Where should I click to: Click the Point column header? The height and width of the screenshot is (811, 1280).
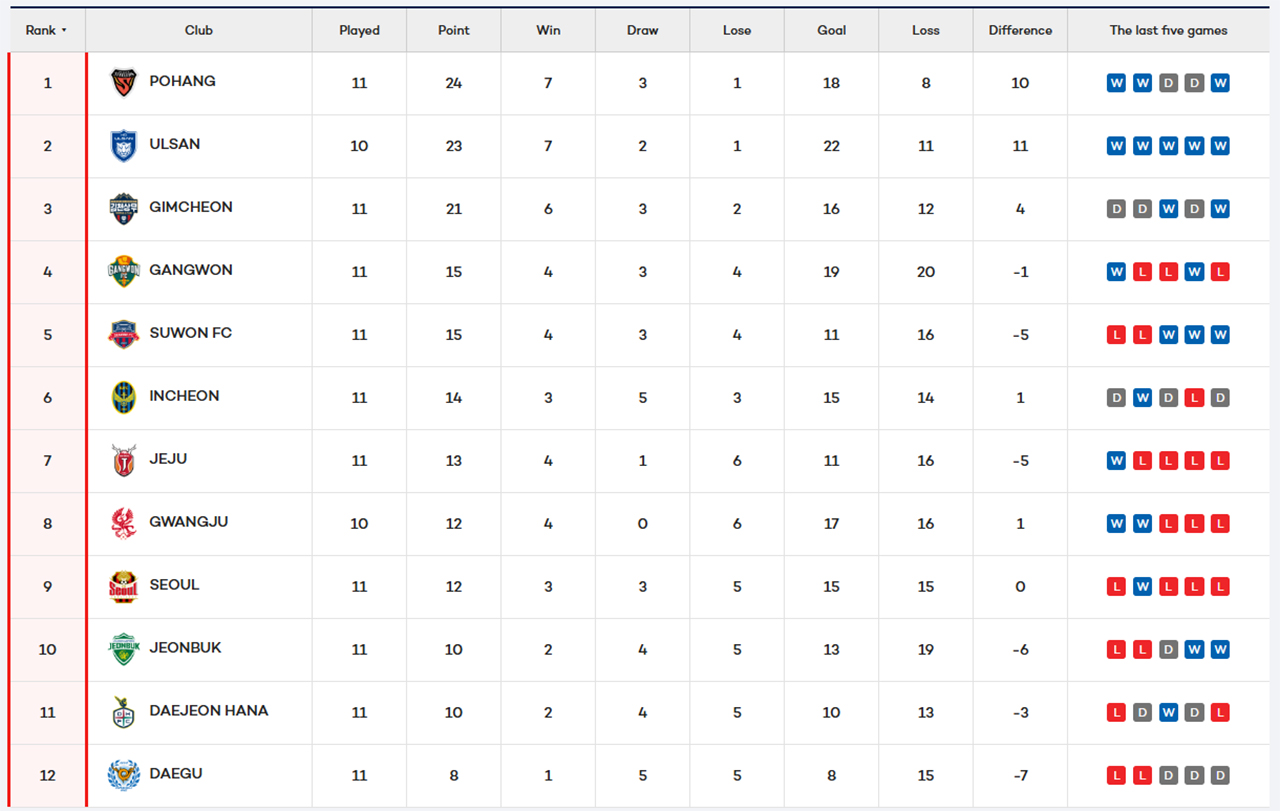(x=453, y=30)
